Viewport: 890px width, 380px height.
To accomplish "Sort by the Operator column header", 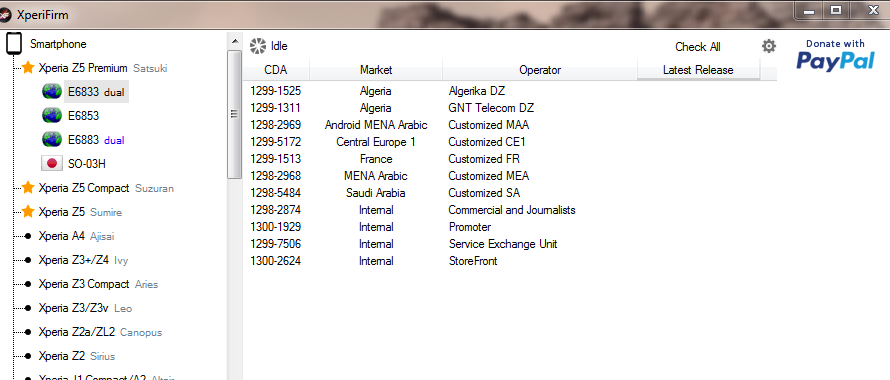I will [x=540, y=70].
